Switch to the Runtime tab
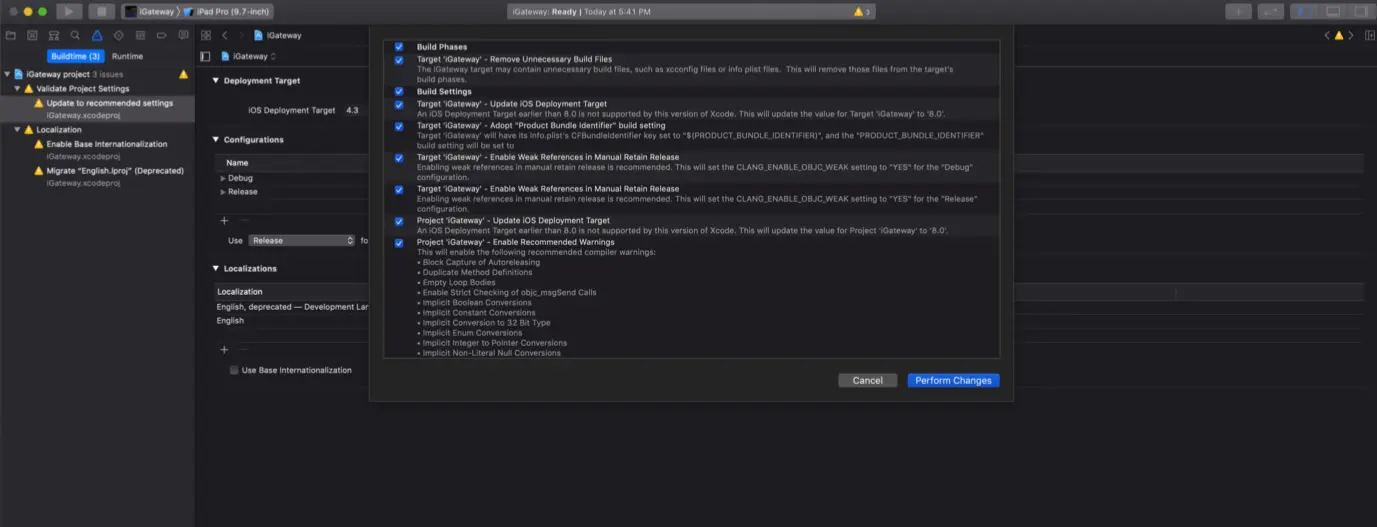Screen dimensions: 1377x527 [127, 56]
